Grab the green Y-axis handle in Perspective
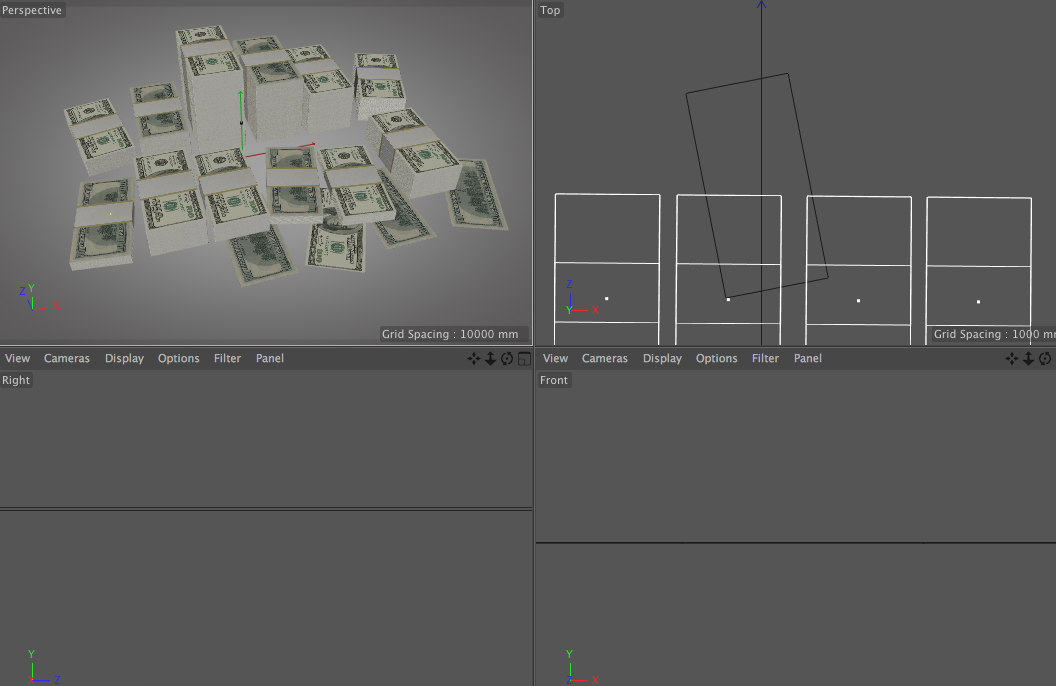This screenshot has width=1056, height=686. 240,96
